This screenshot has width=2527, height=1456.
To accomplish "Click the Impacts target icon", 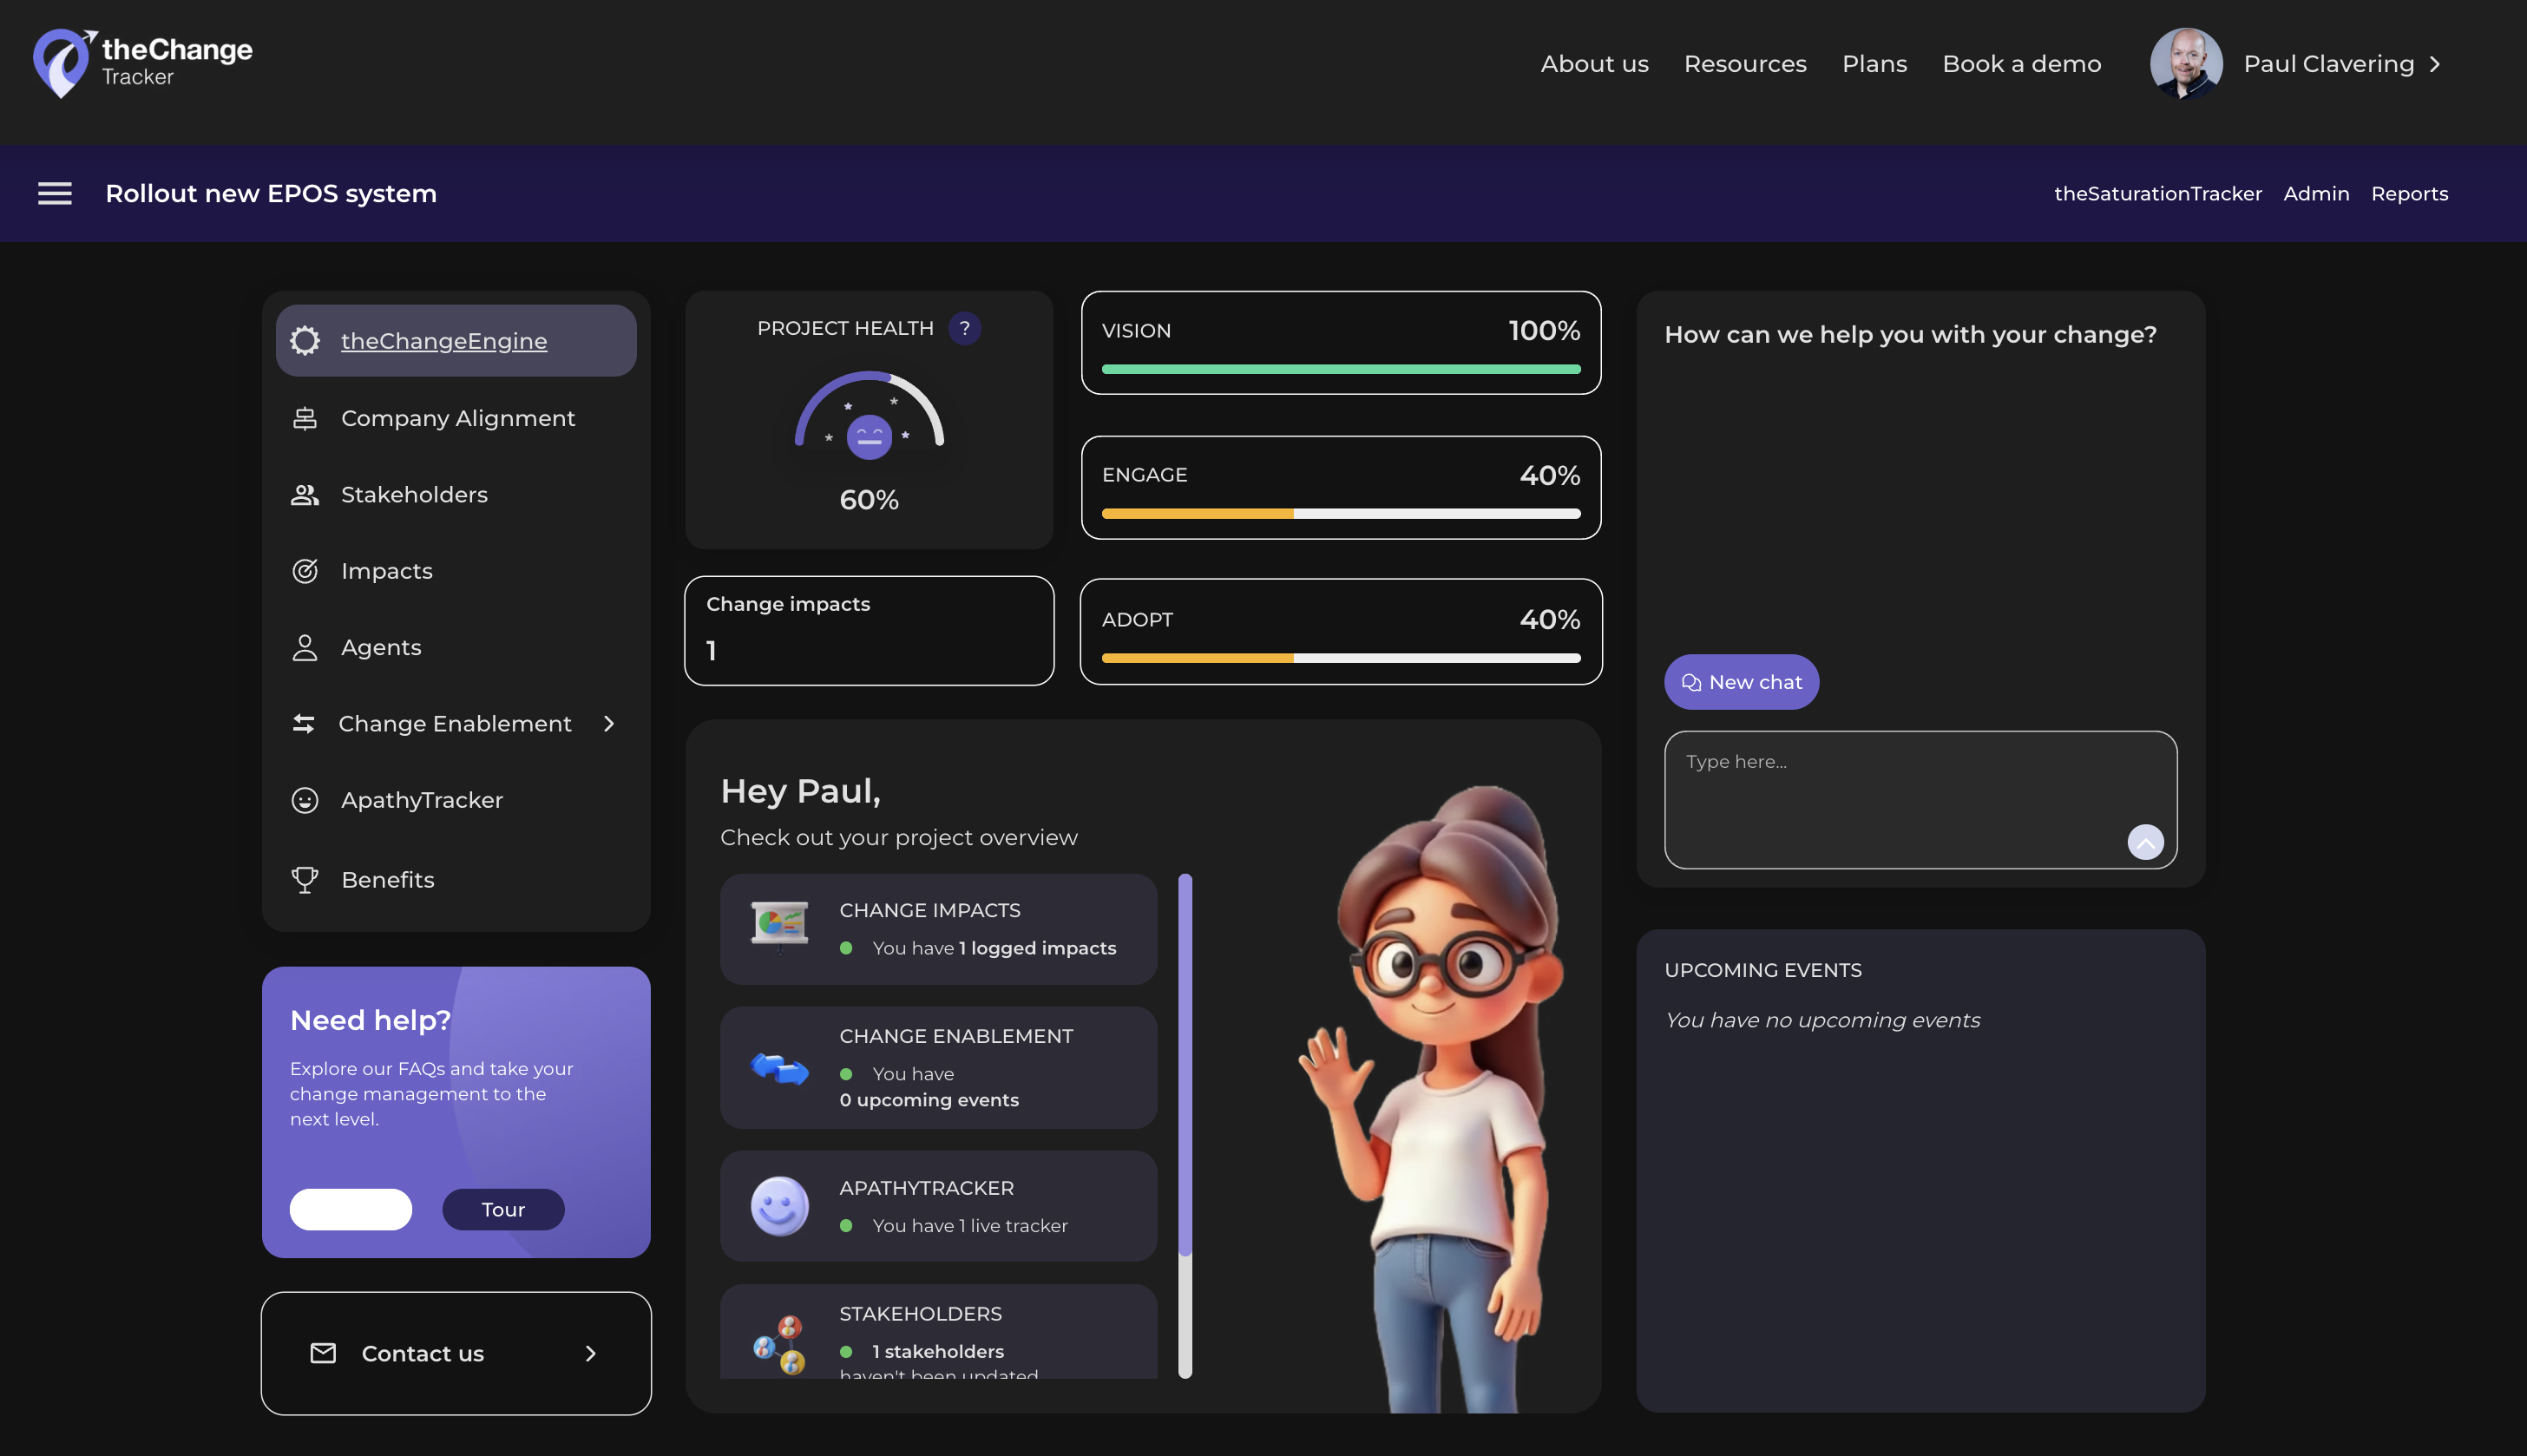I will tap(304, 571).
